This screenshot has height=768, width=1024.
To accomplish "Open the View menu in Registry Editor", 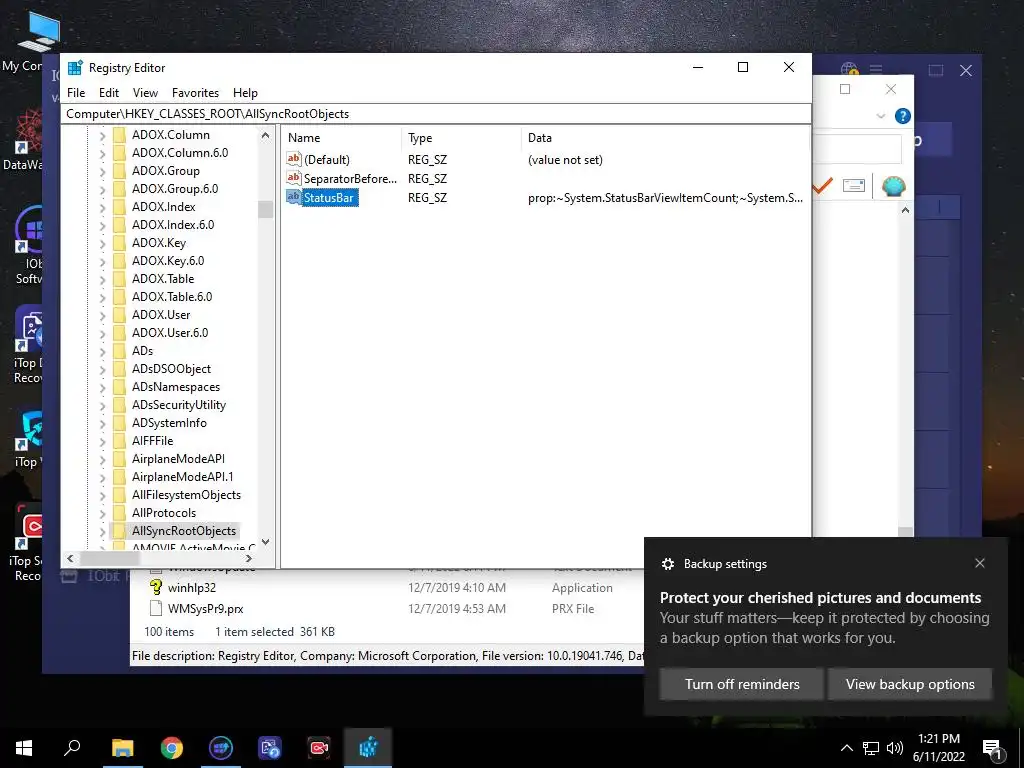I will click(x=145, y=93).
